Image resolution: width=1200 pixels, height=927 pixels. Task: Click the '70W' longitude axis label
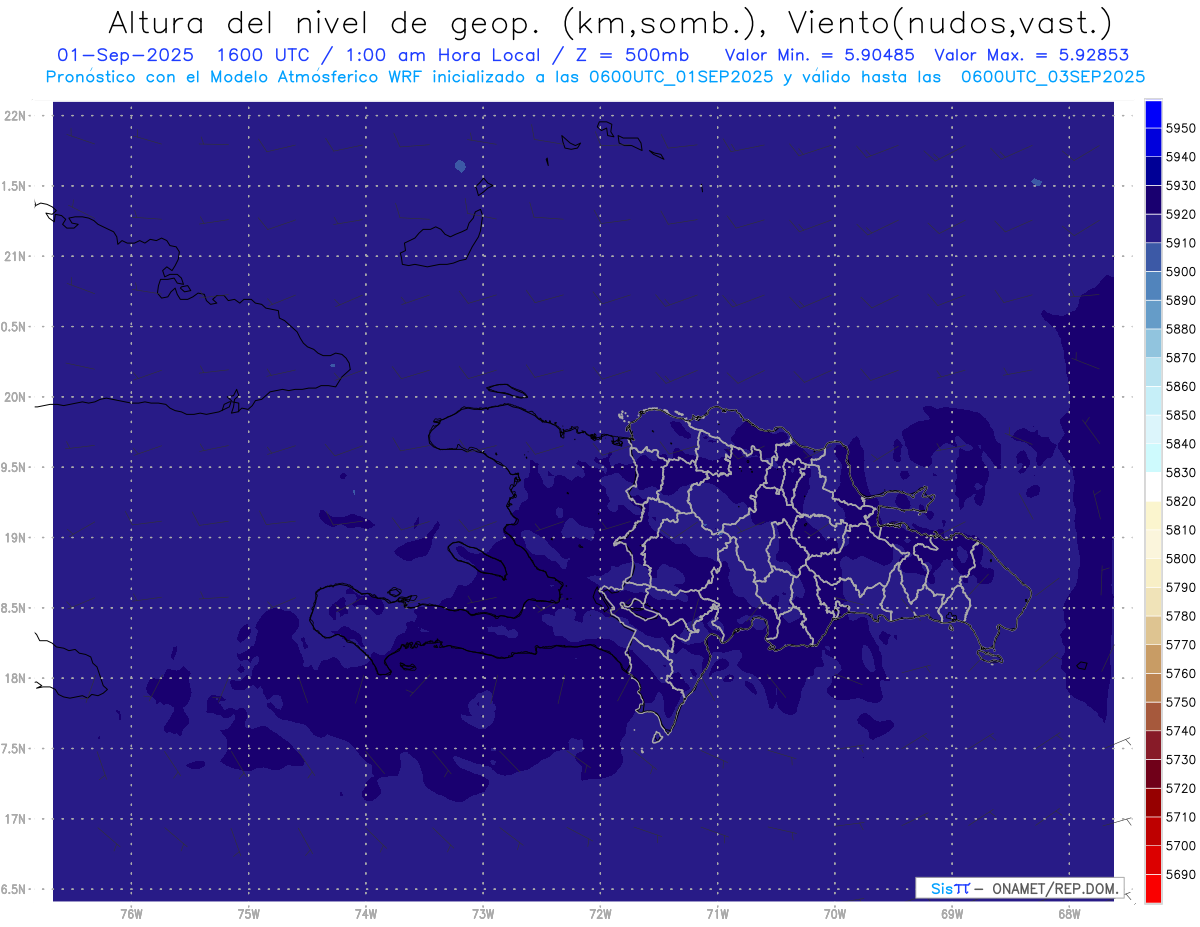pyautogui.click(x=834, y=914)
